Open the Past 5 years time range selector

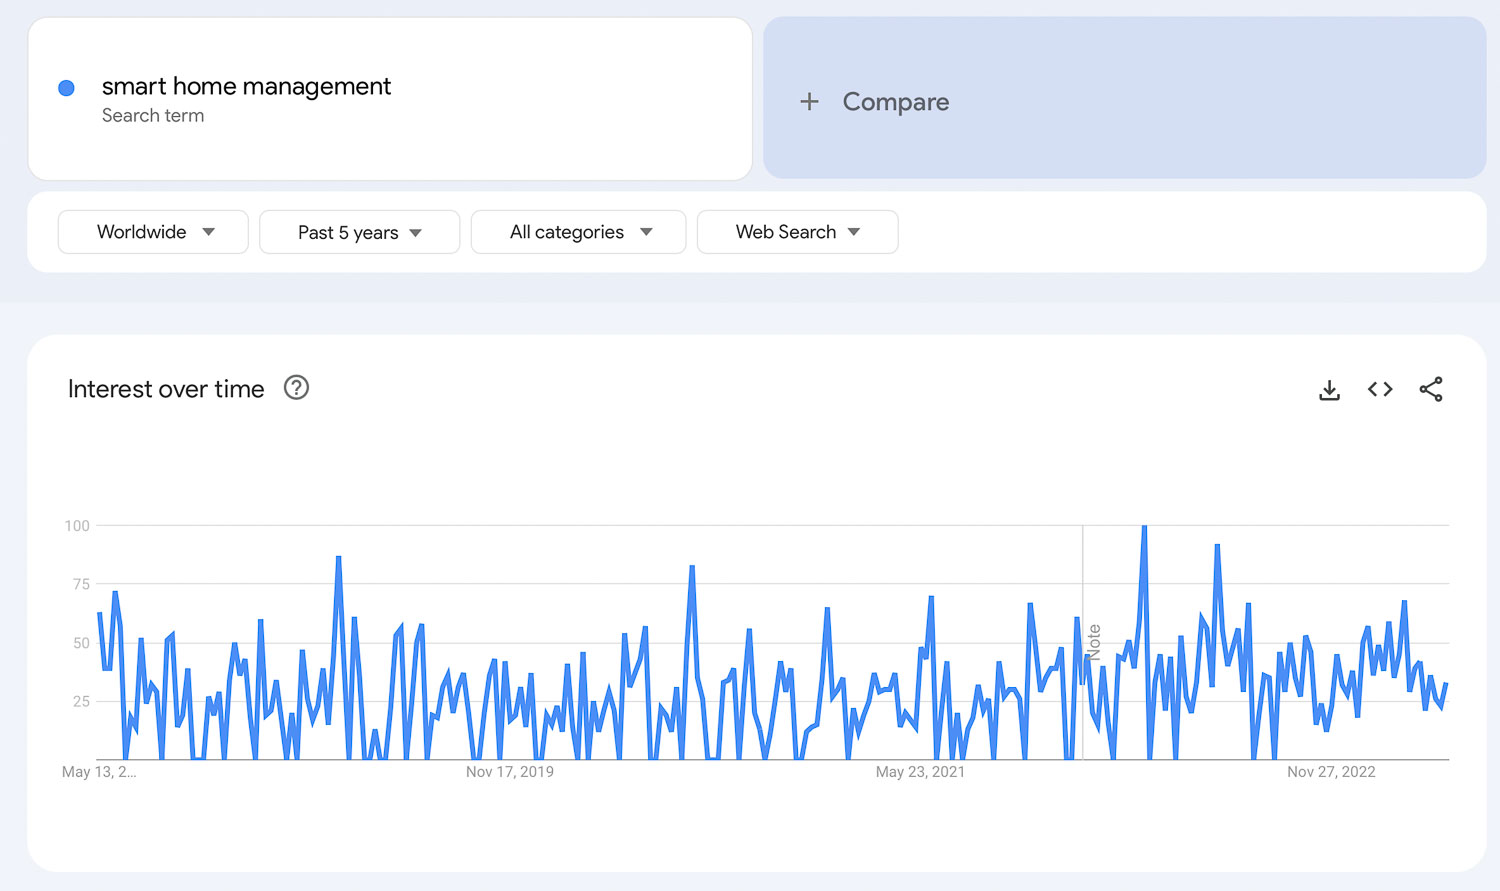[x=358, y=232]
